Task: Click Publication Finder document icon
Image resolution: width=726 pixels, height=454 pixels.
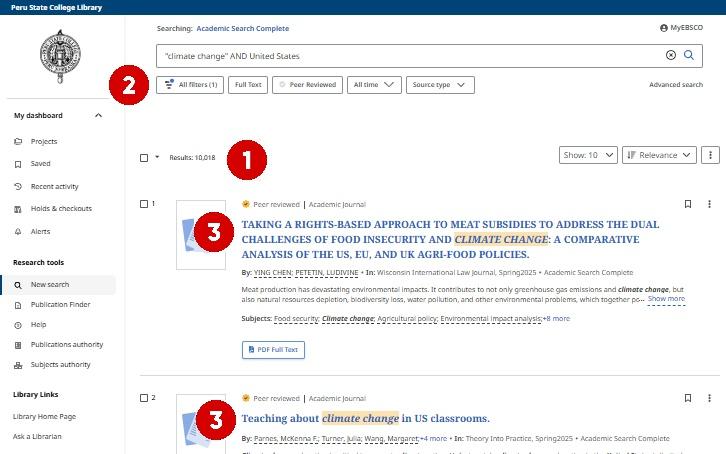Action: pyautogui.click(x=18, y=305)
